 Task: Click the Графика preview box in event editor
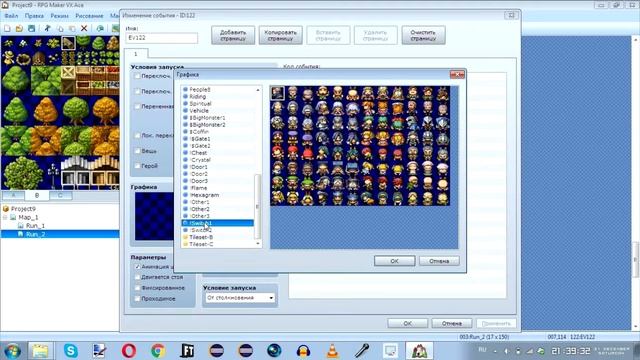click(x=154, y=216)
